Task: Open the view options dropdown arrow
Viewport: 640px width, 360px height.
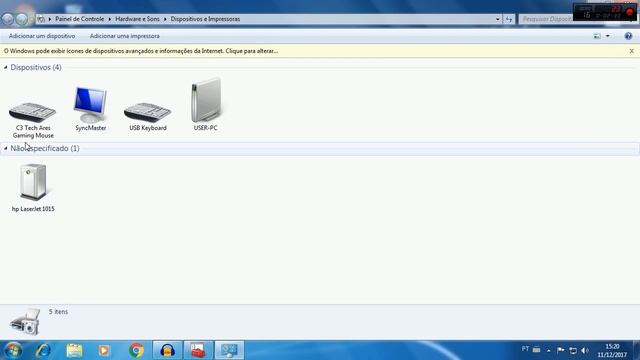Action: (x=608, y=36)
